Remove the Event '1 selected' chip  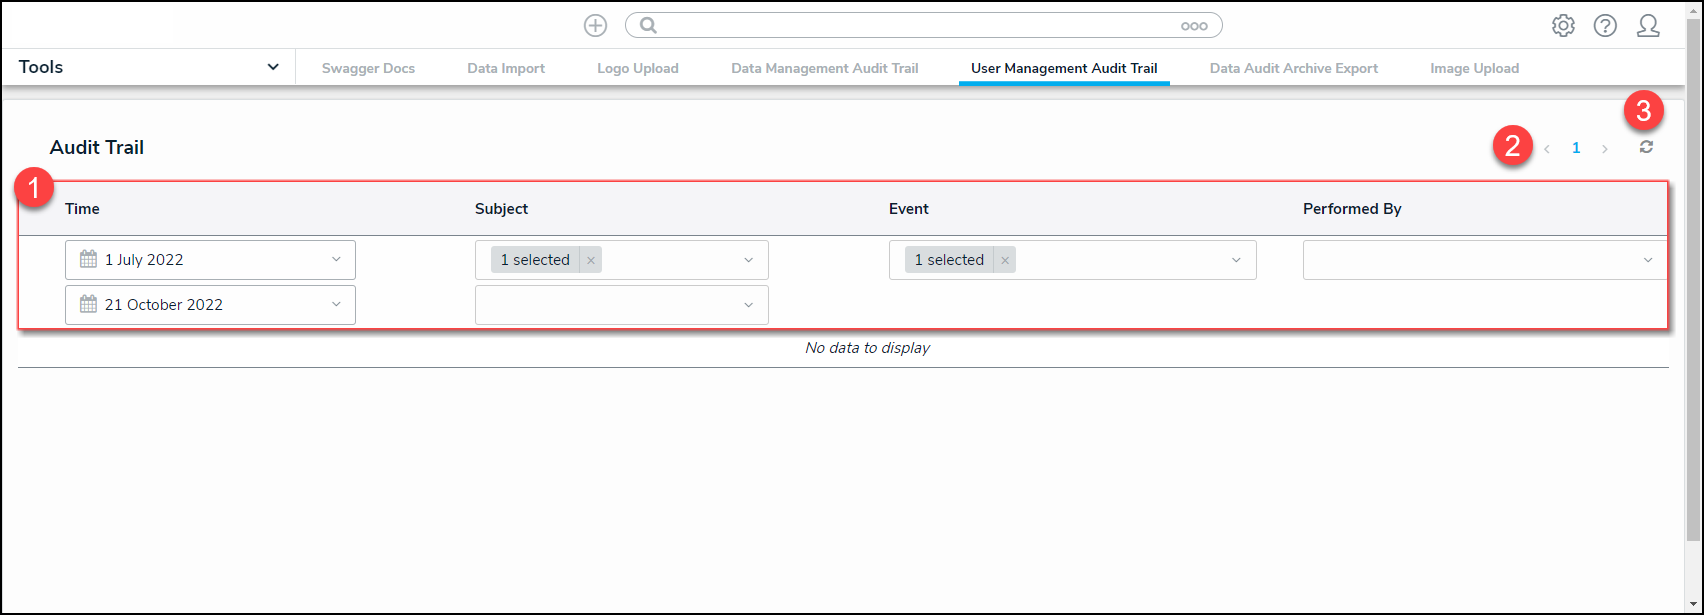(1005, 260)
